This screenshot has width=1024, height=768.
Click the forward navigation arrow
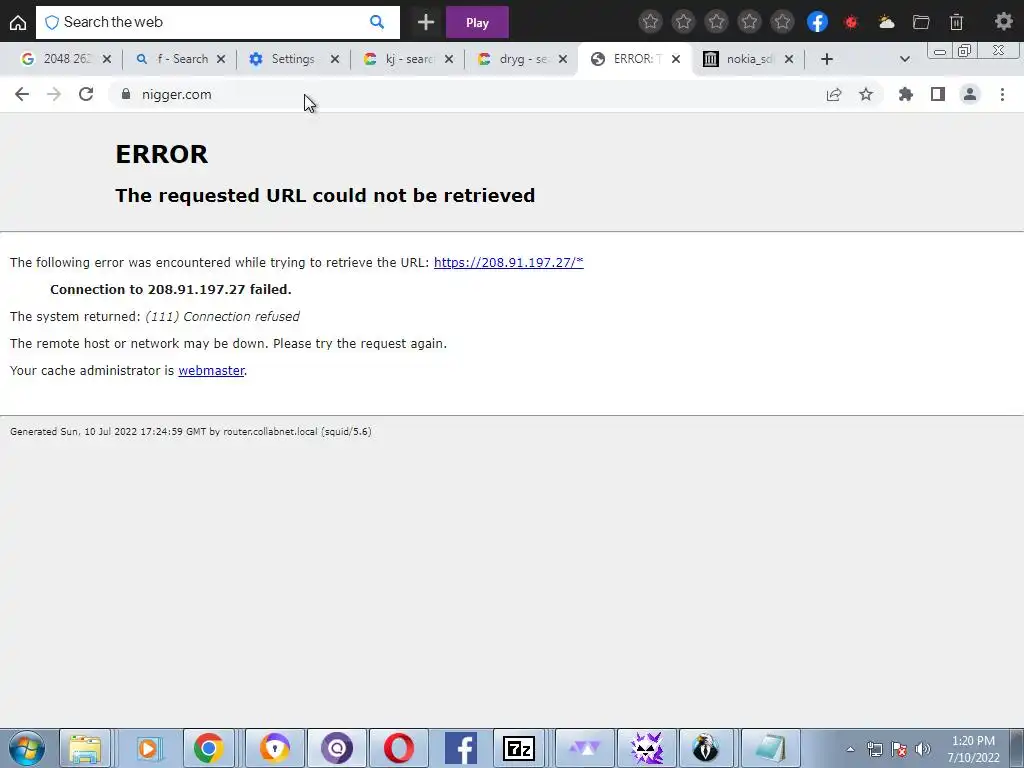pyautogui.click(x=54, y=94)
